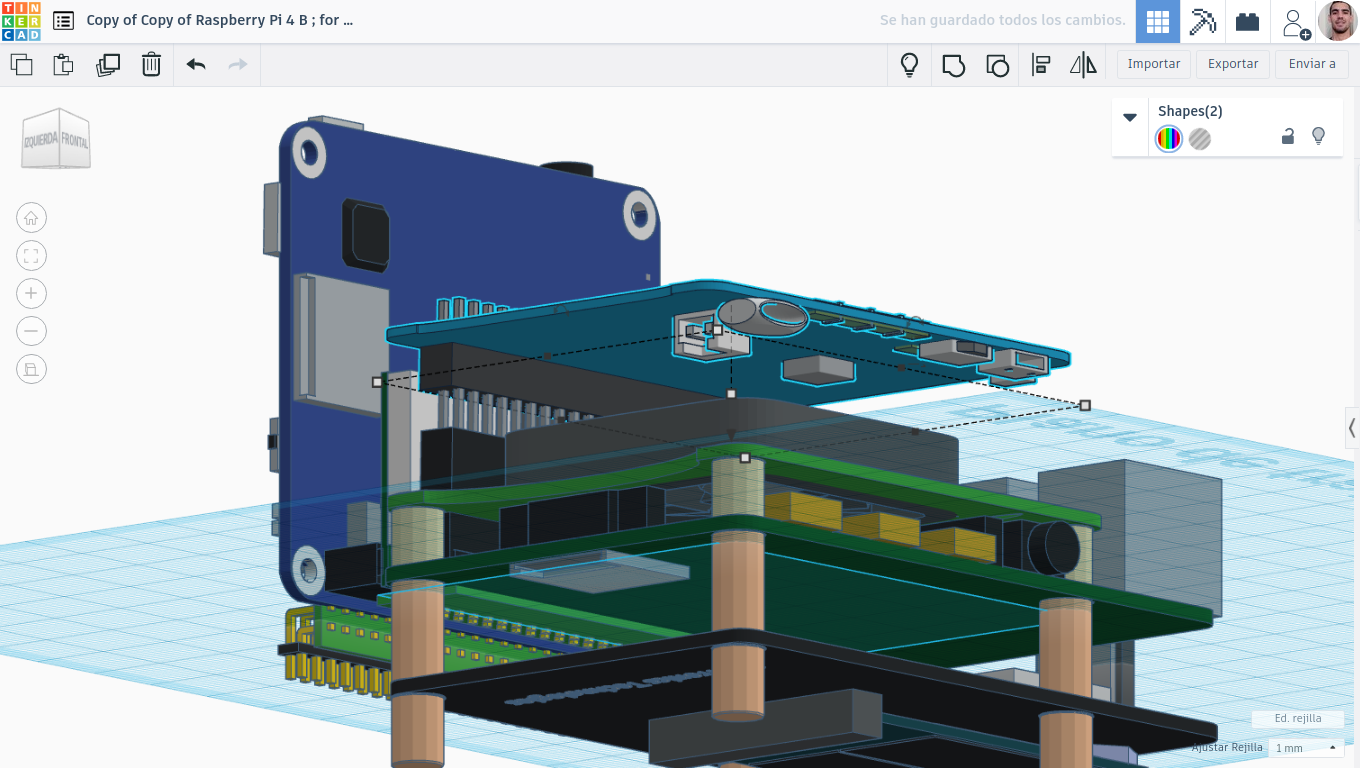Open the Ajustar Rejilla 1 mm dropdown
The width and height of the screenshot is (1360, 768).
click(1305, 748)
